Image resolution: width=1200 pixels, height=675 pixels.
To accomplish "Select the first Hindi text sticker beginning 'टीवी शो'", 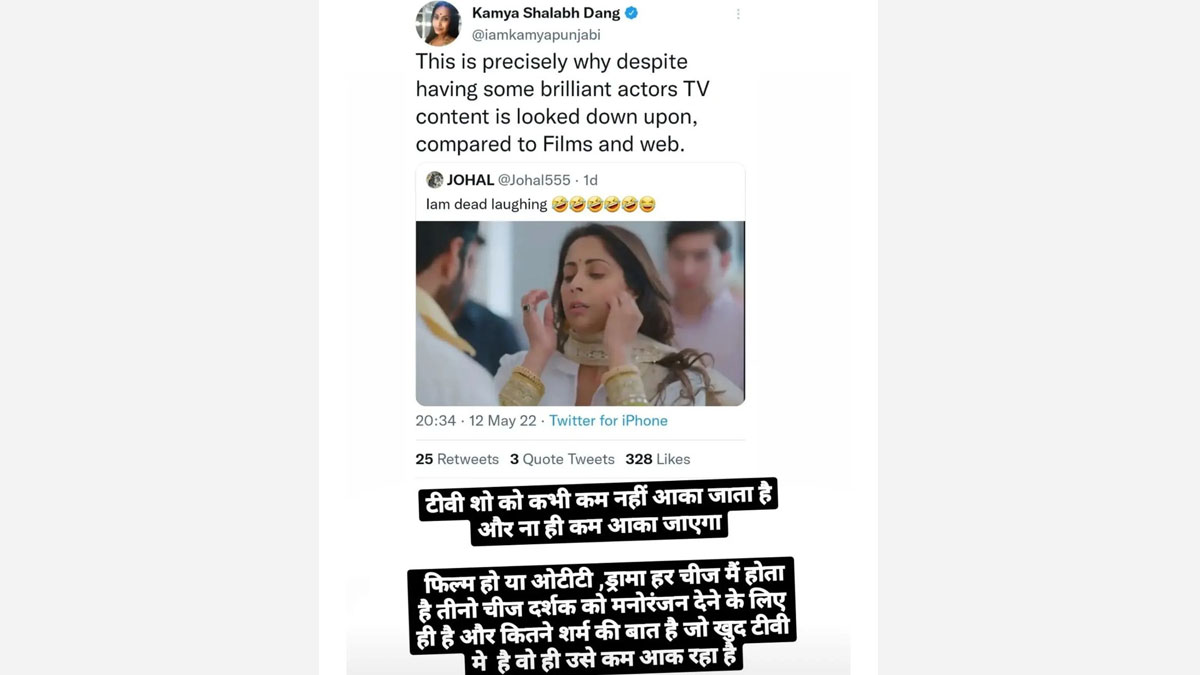I will point(598,511).
